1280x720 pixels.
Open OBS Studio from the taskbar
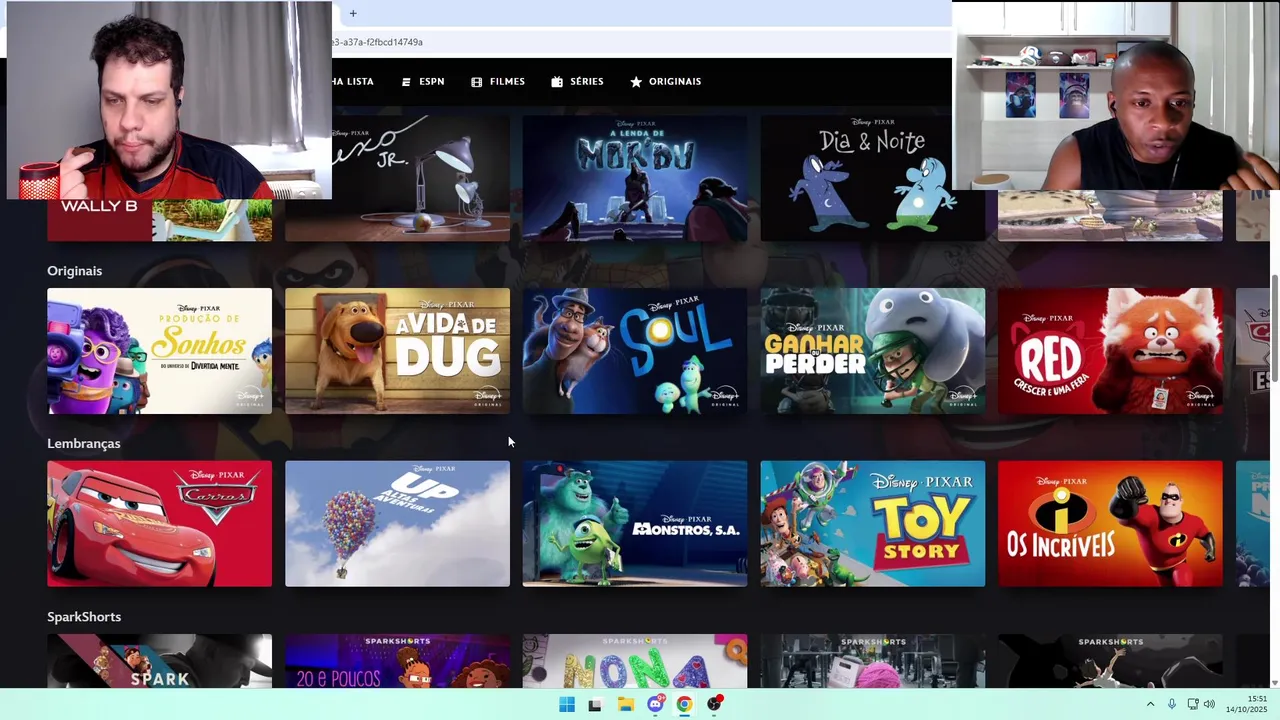(x=714, y=704)
